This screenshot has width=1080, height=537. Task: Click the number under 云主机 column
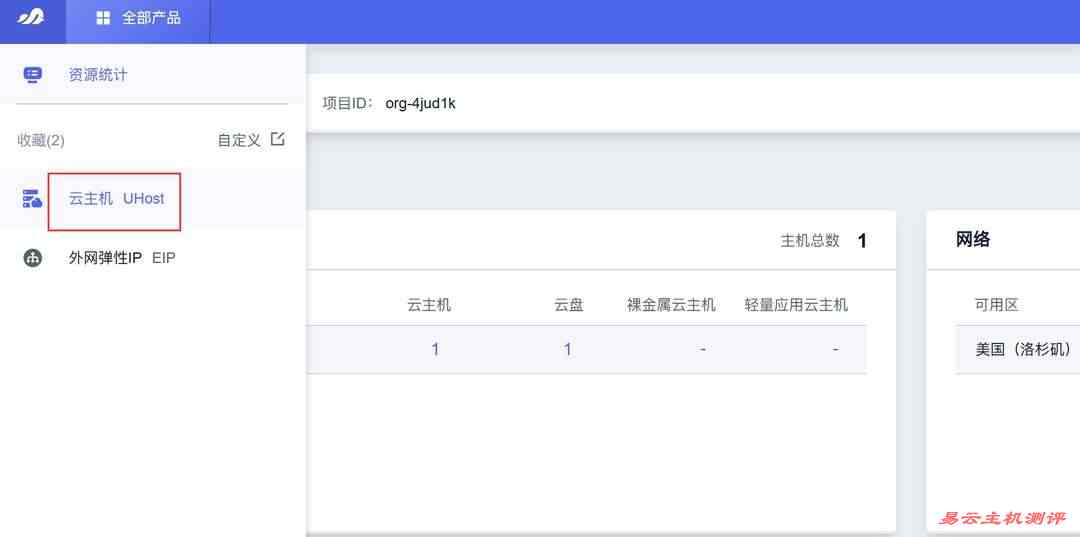click(x=435, y=349)
